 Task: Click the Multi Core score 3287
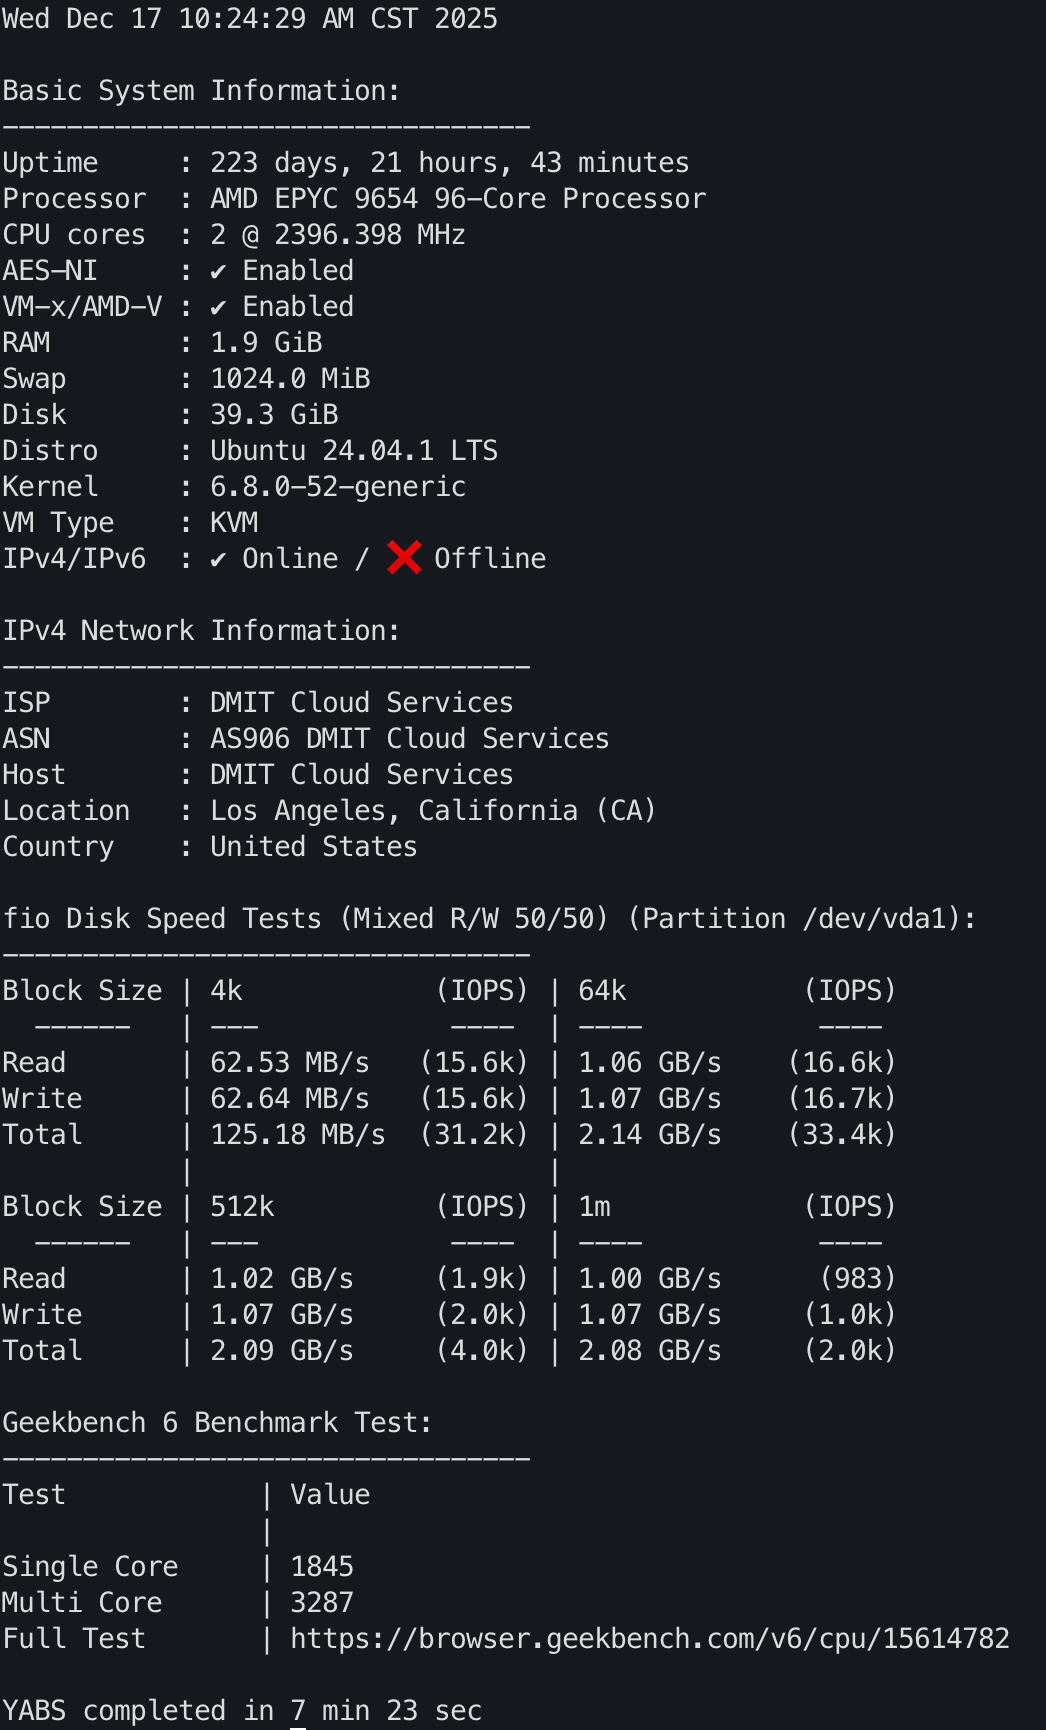(x=321, y=1602)
